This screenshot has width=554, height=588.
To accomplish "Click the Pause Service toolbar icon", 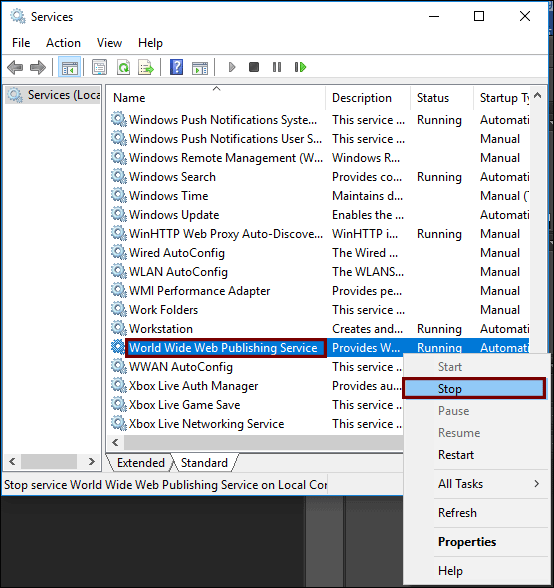I will tap(277, 67).
